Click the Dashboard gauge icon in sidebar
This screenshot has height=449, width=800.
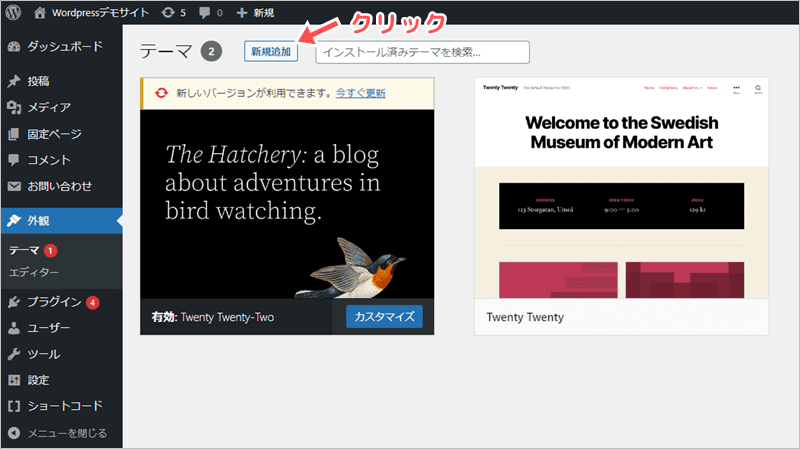click(x=14, y=46)
